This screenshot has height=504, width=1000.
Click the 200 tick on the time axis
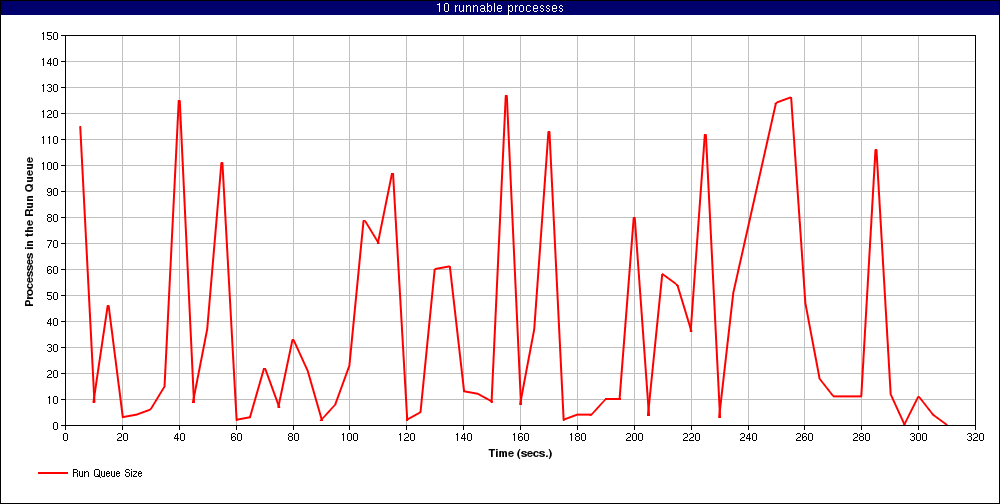[x=634, y=437]
